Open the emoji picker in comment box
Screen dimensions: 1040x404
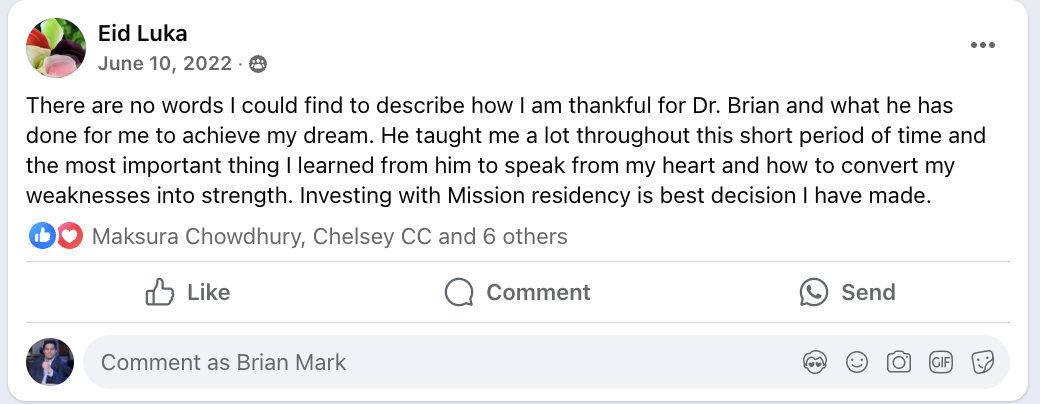857,362
